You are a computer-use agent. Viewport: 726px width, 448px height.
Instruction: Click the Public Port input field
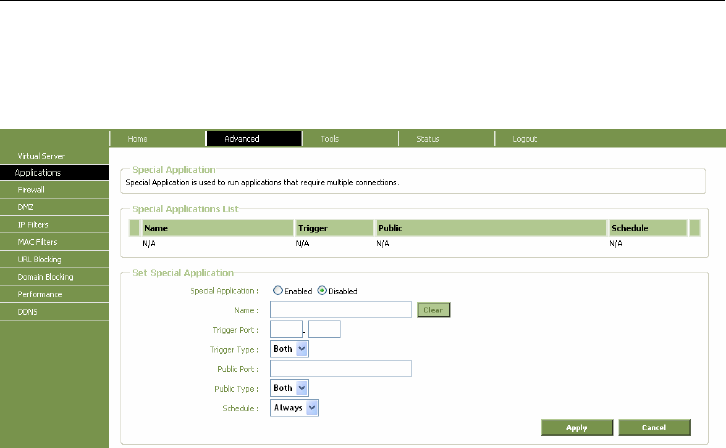tap(341, 368)
